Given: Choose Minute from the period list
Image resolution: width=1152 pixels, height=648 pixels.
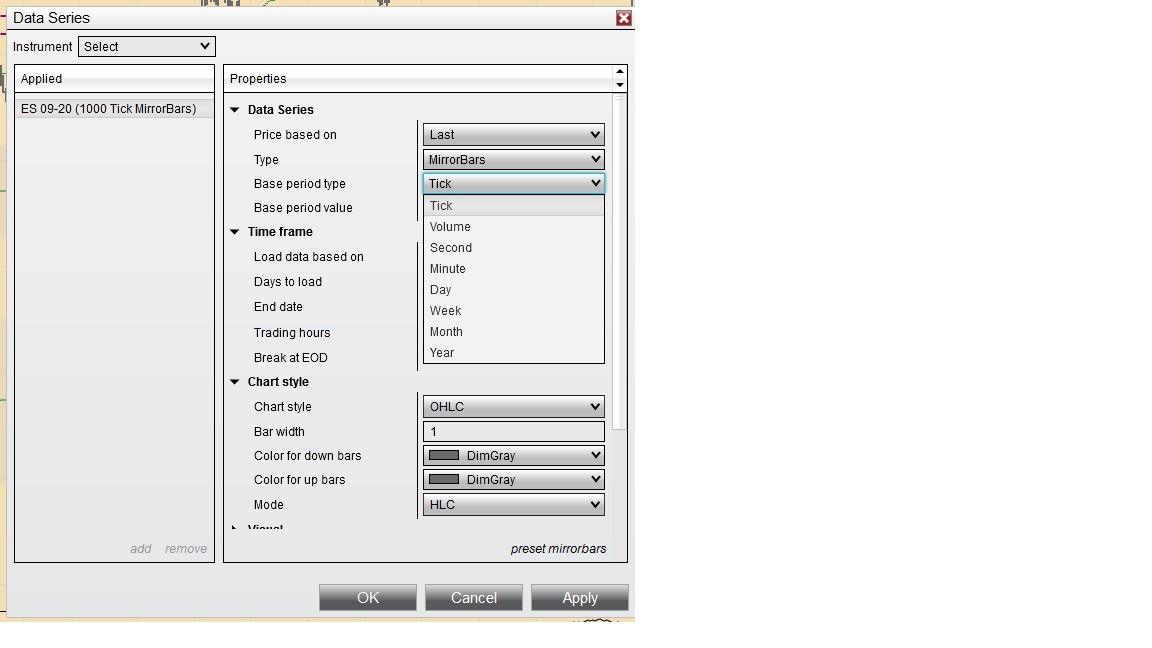Looking at the screenshot, I should point(514,269).
